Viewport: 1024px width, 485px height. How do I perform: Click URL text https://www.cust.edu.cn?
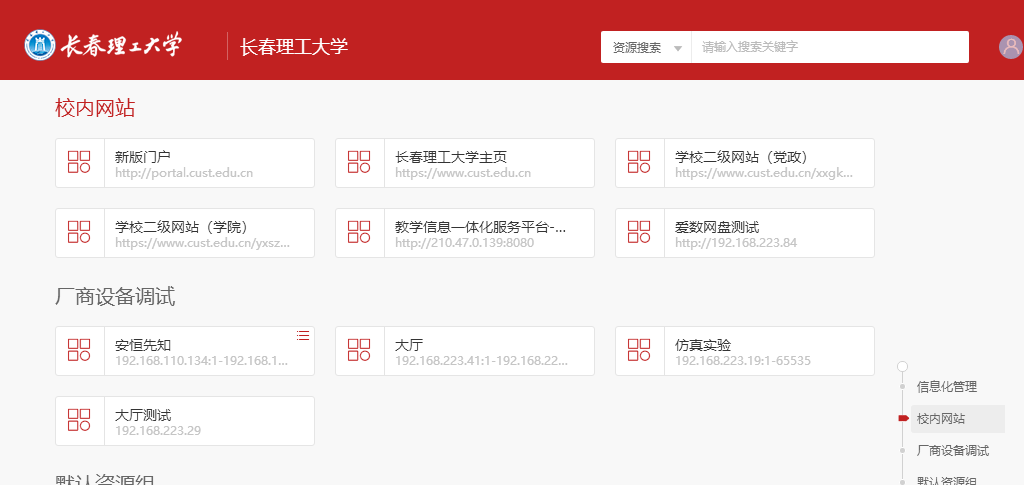(463, 173)
